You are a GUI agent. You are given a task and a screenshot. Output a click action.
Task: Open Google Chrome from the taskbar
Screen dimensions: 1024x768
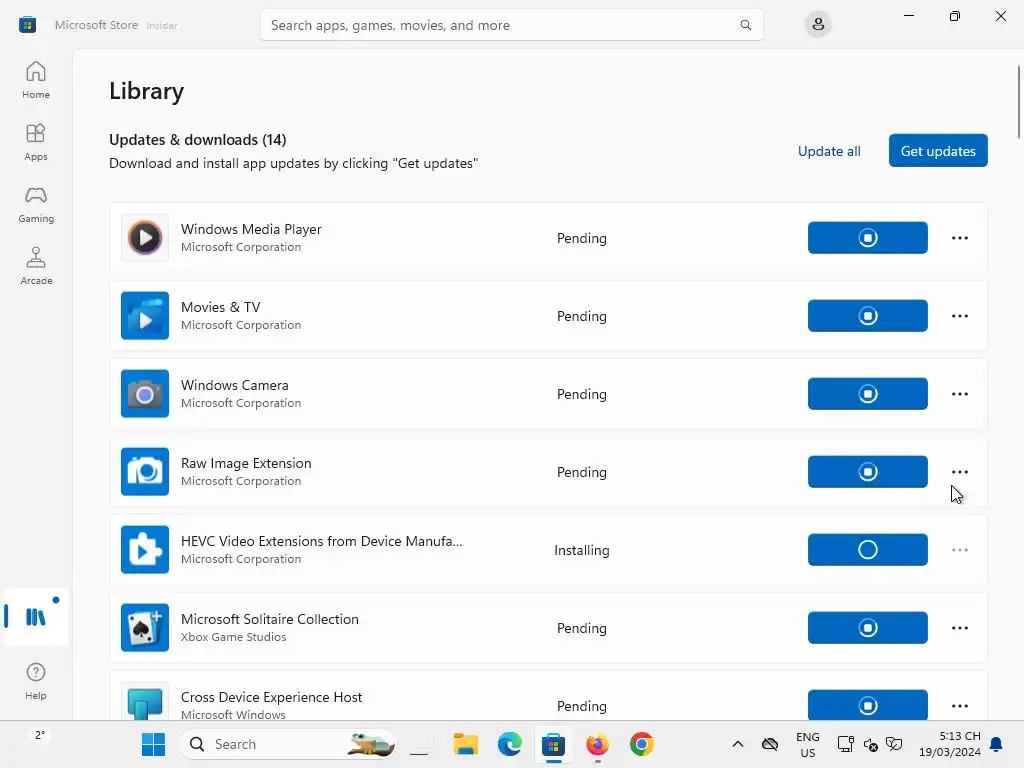641,744
